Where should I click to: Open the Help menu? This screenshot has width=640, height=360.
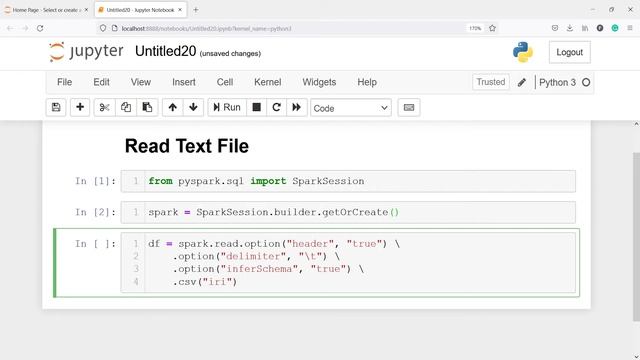[367, 82]
